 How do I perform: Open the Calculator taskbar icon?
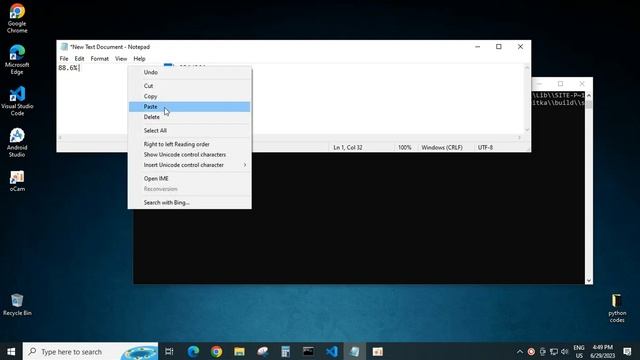click(285, 351)
